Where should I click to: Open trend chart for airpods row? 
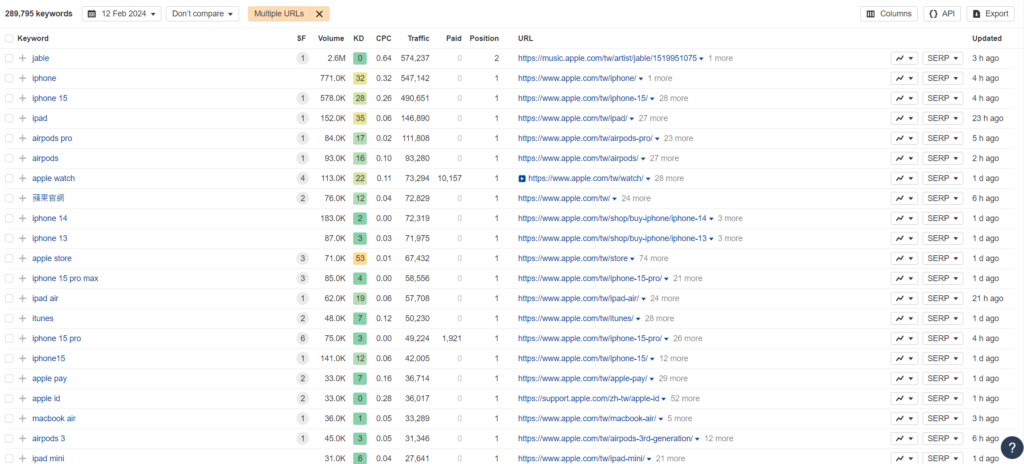[x=904, y=158]
